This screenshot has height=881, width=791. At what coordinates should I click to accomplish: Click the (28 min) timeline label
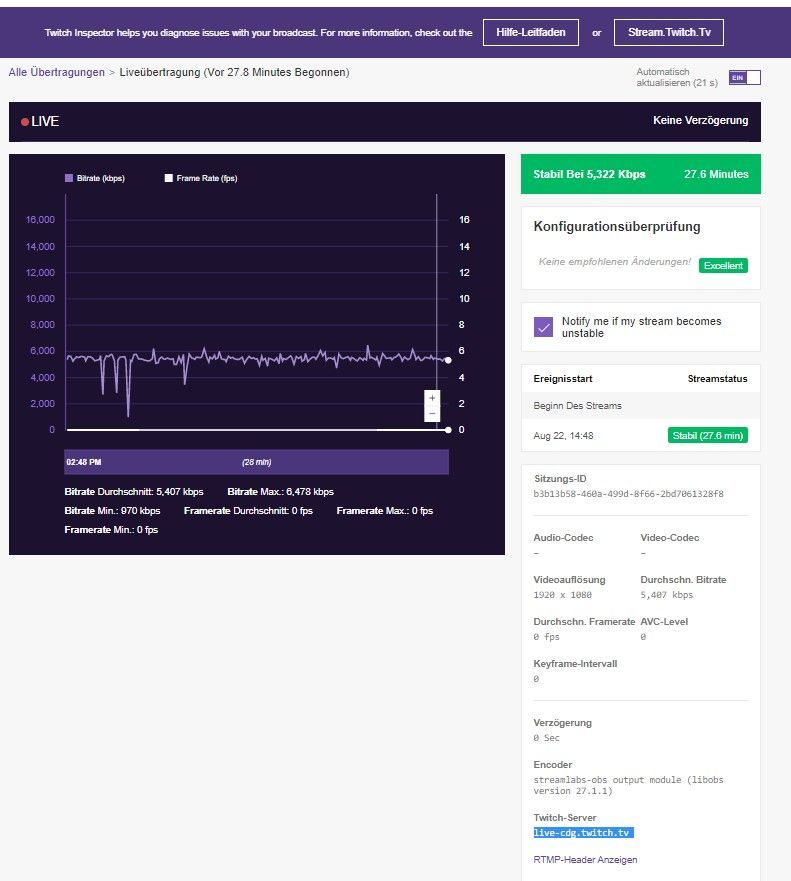[256, 462]
